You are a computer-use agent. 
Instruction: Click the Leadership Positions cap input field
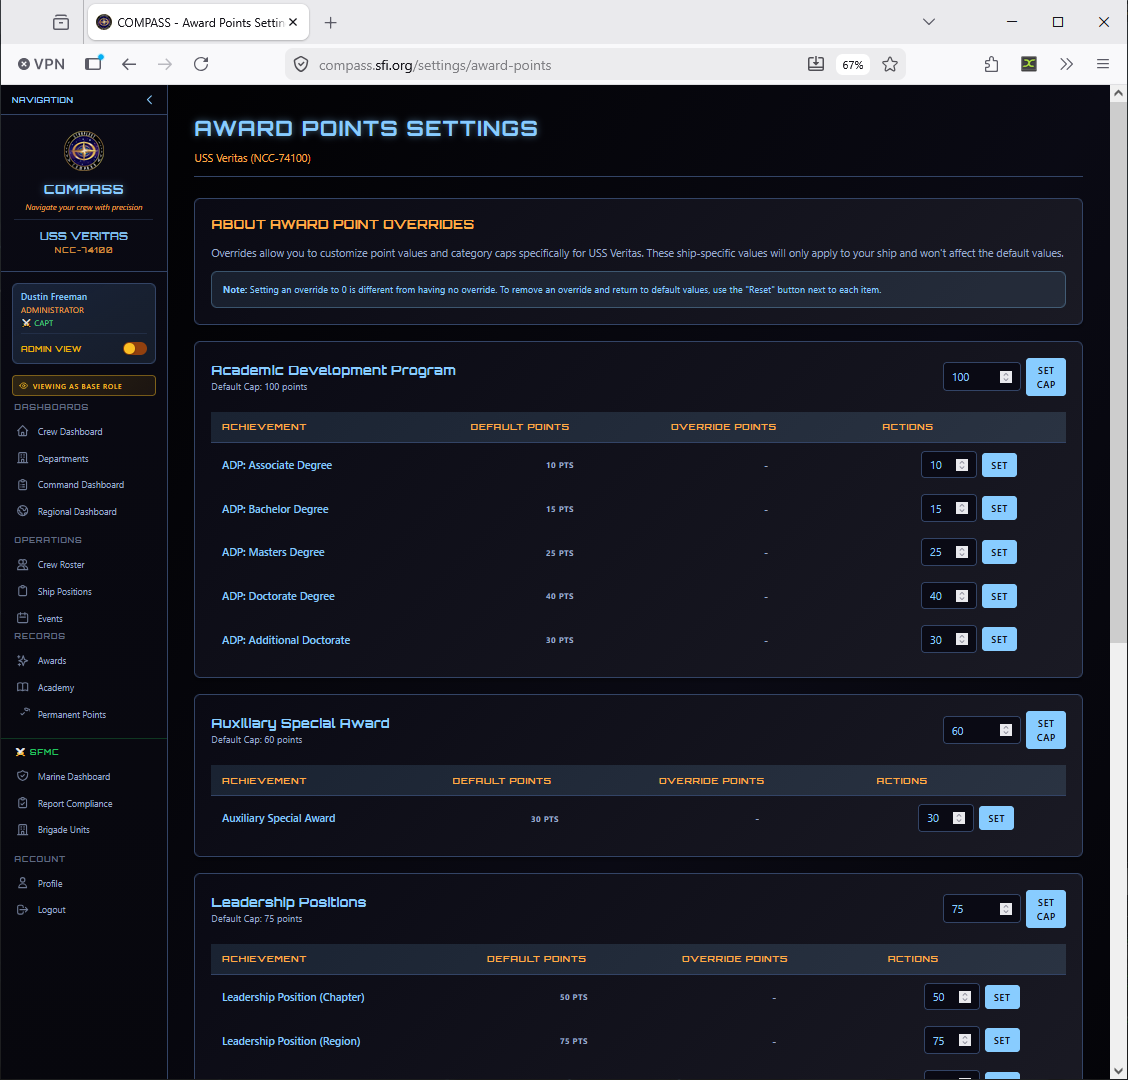click(x=981, y=909)
